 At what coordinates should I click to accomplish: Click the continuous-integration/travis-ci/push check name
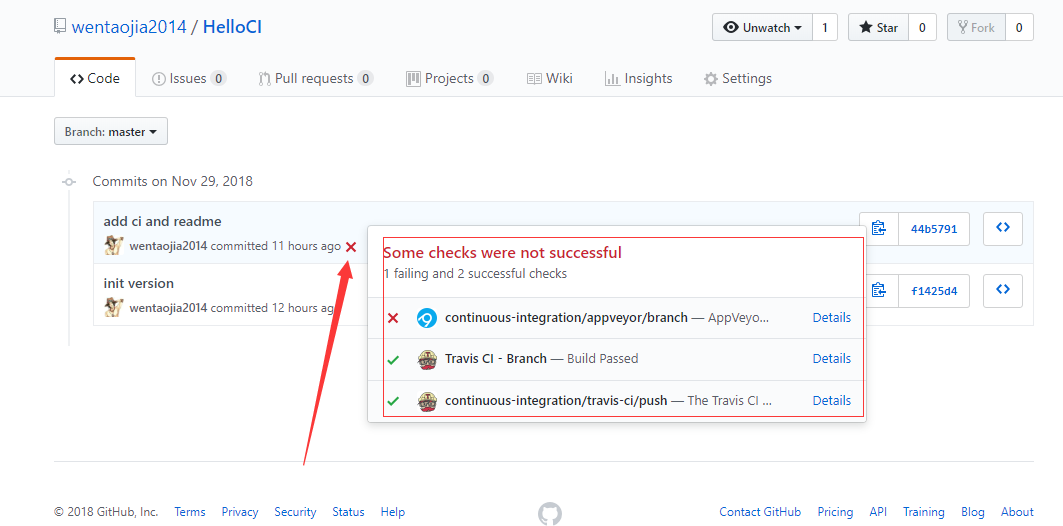click(x=557, y=401)
